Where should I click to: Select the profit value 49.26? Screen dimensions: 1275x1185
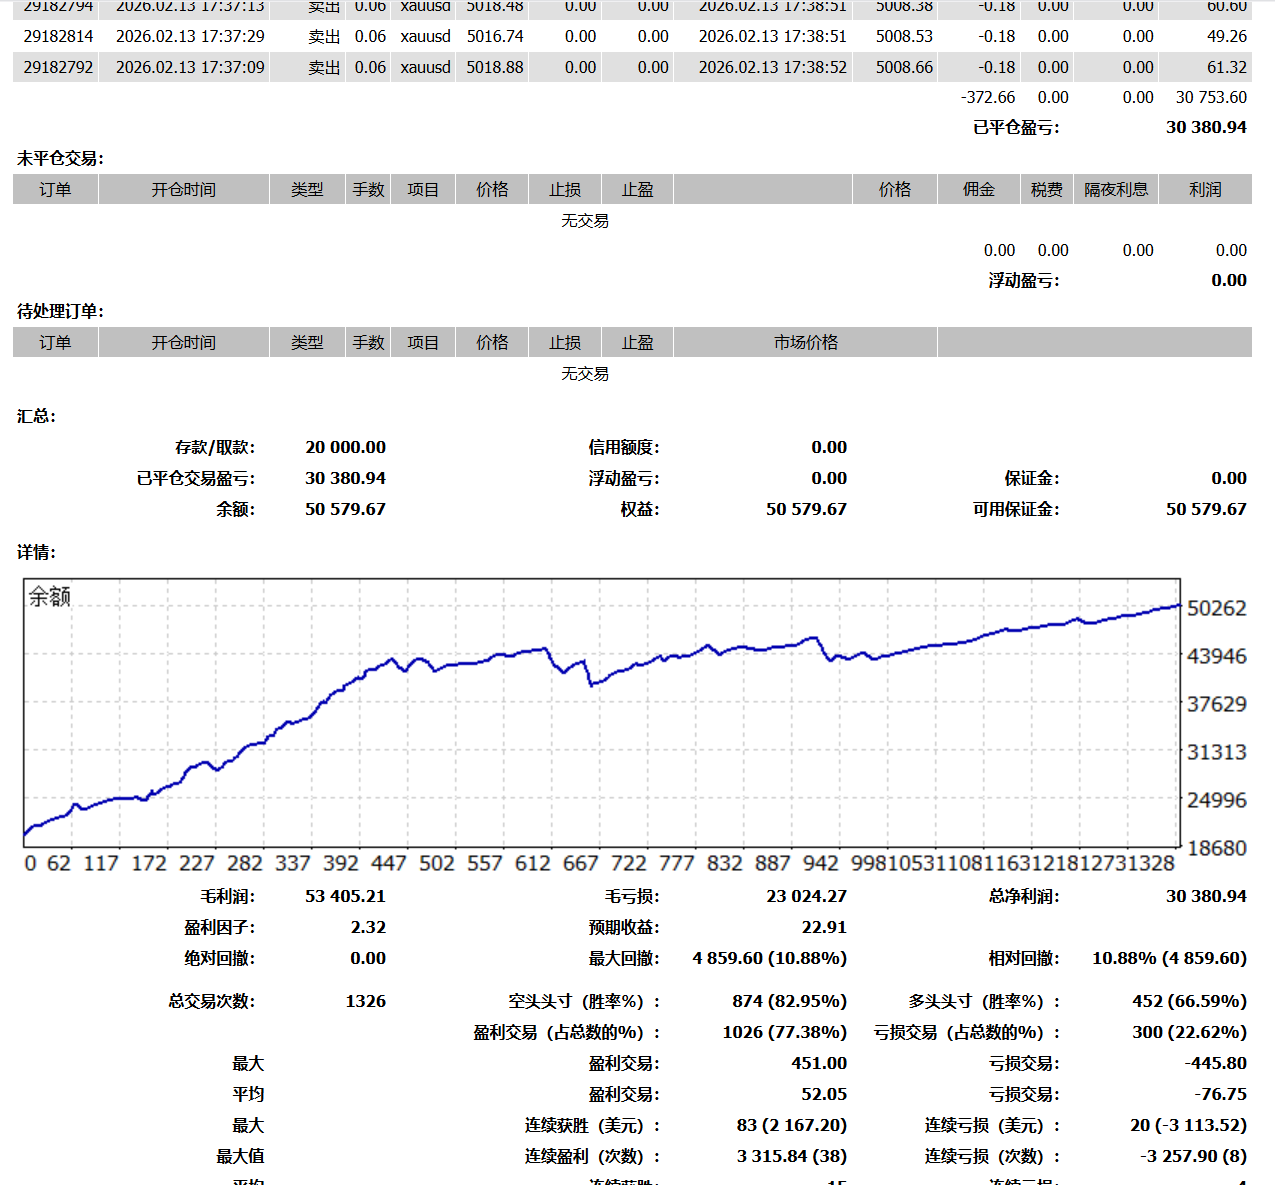[1227, 36]
